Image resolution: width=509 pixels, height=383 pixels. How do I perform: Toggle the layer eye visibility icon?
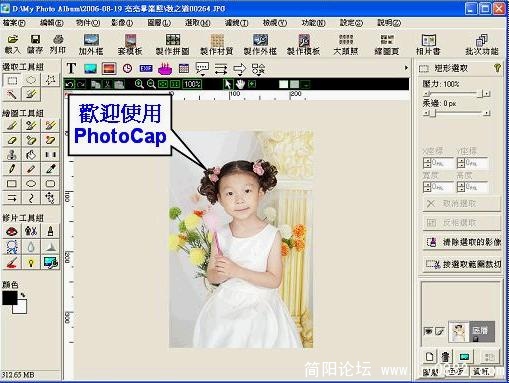point(428,331)
